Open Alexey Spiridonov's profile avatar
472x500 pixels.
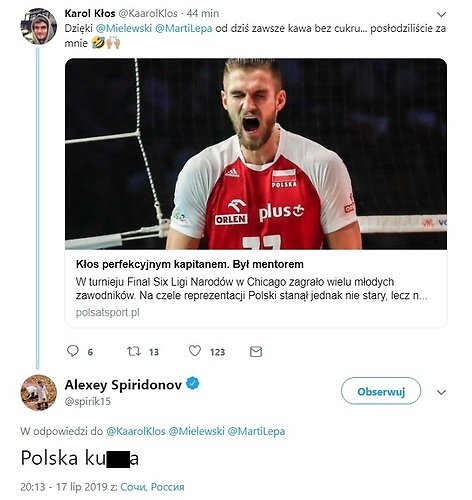click(39, 393)
